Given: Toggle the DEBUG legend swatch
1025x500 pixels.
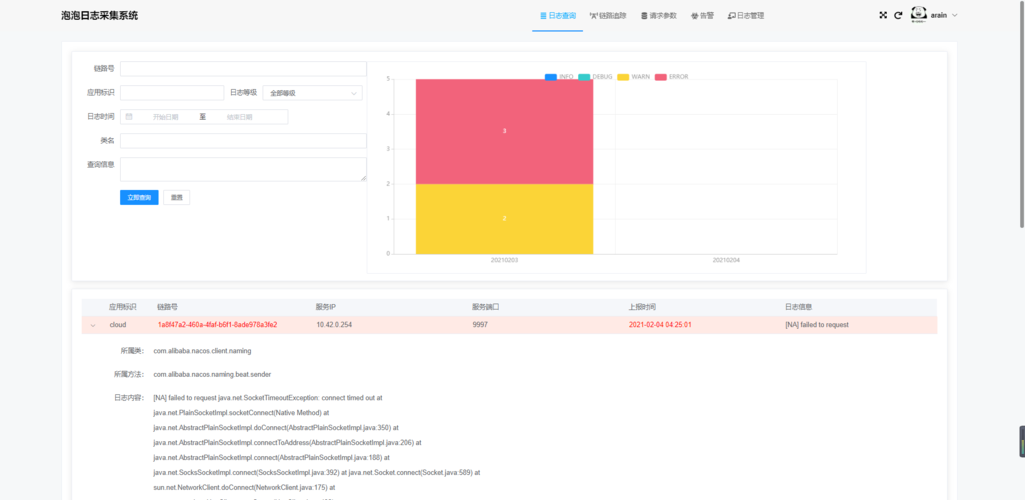Looking at the screenshot, I should click(584, 77).
